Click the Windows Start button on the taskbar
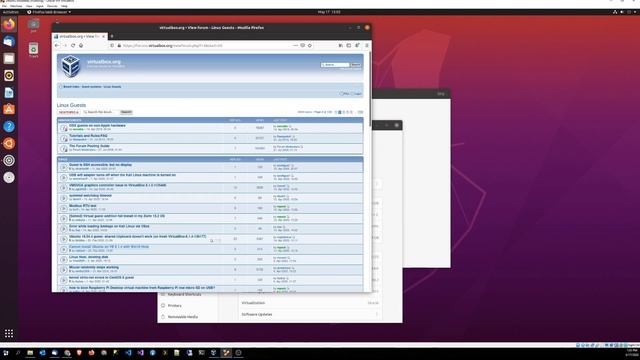Viewport: 640px width, 360px height. click(x=6, y=353)
